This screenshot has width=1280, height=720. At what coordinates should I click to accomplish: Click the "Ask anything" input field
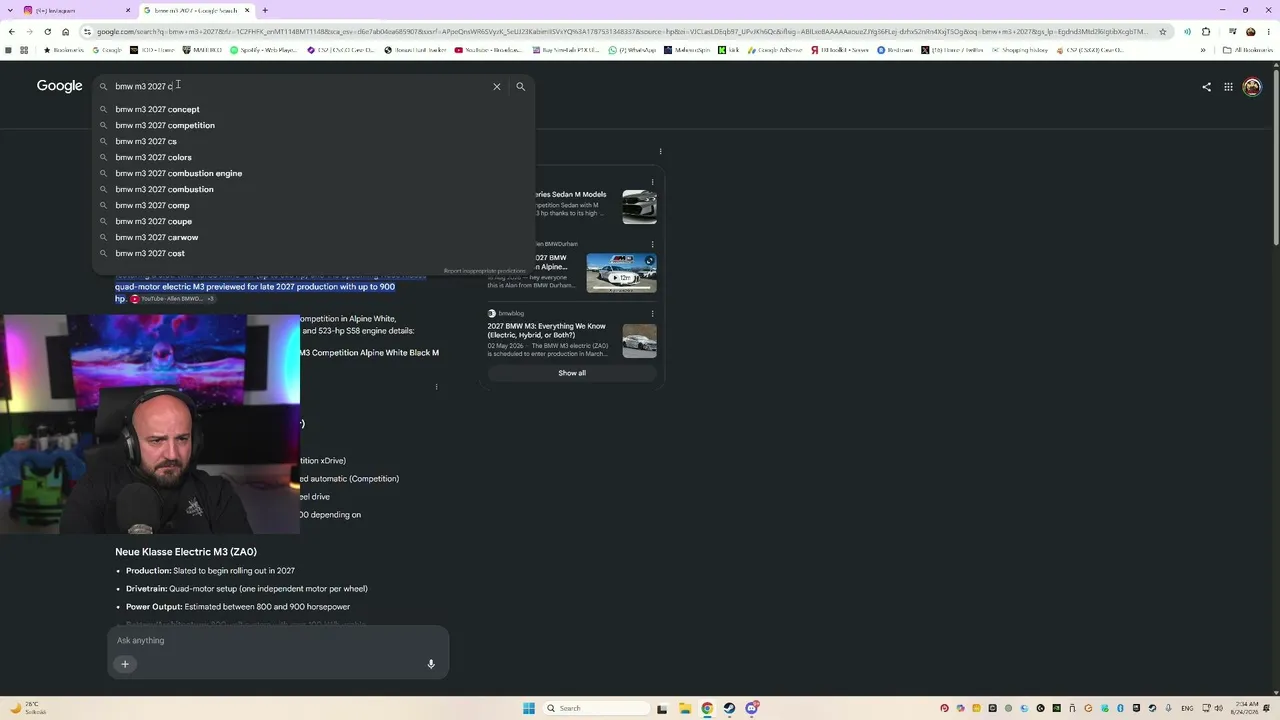278,640
